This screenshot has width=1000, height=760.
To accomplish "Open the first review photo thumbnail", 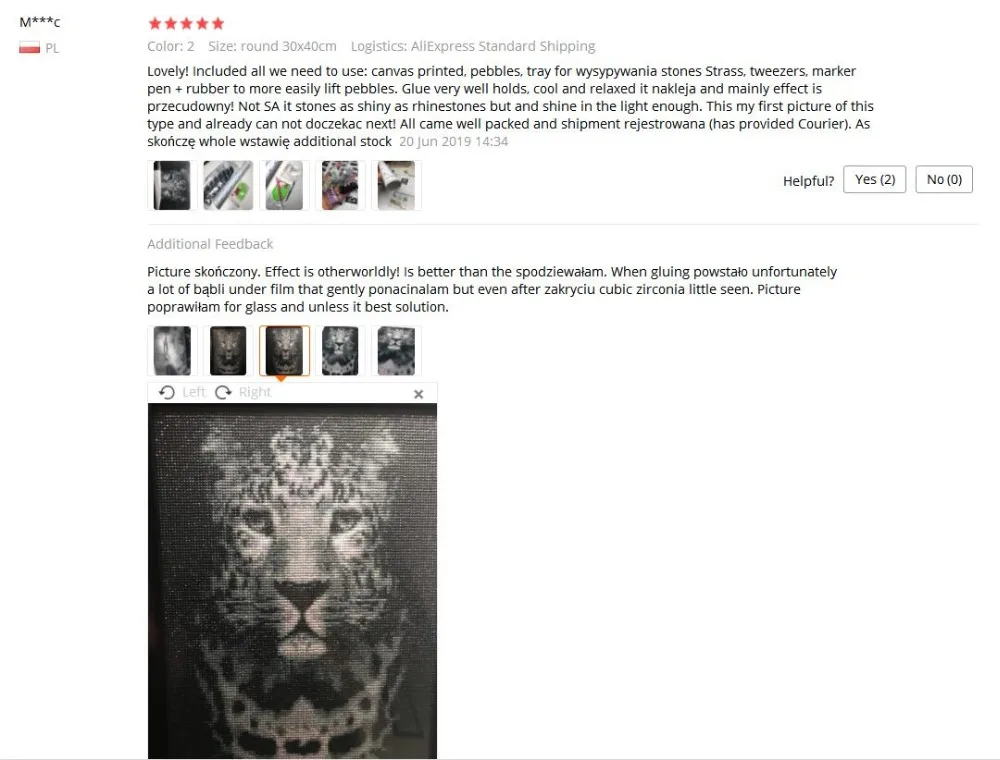I will click(x=172, y=186).
